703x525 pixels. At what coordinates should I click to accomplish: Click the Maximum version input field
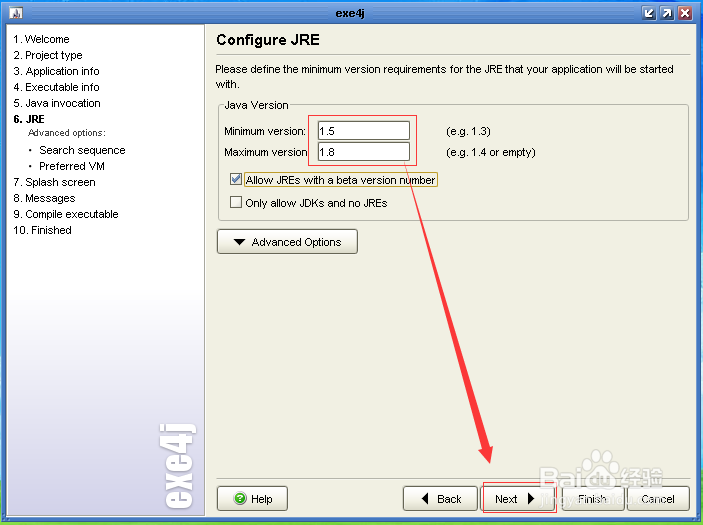364,152
